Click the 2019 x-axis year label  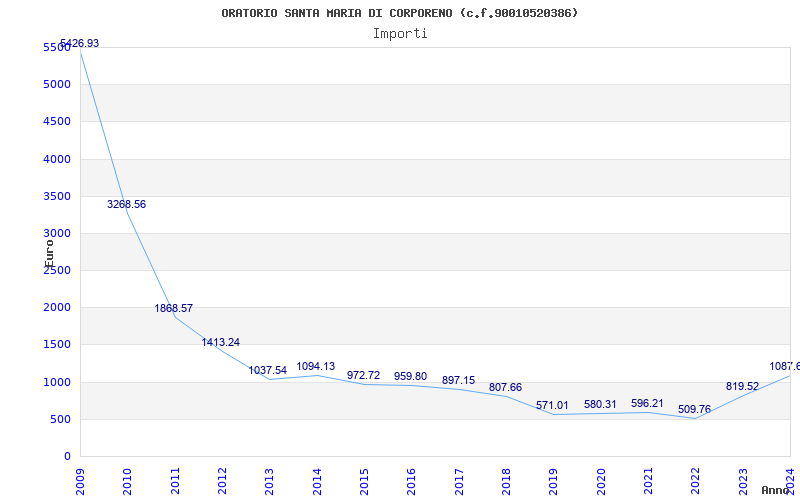[x=554, y=479]
